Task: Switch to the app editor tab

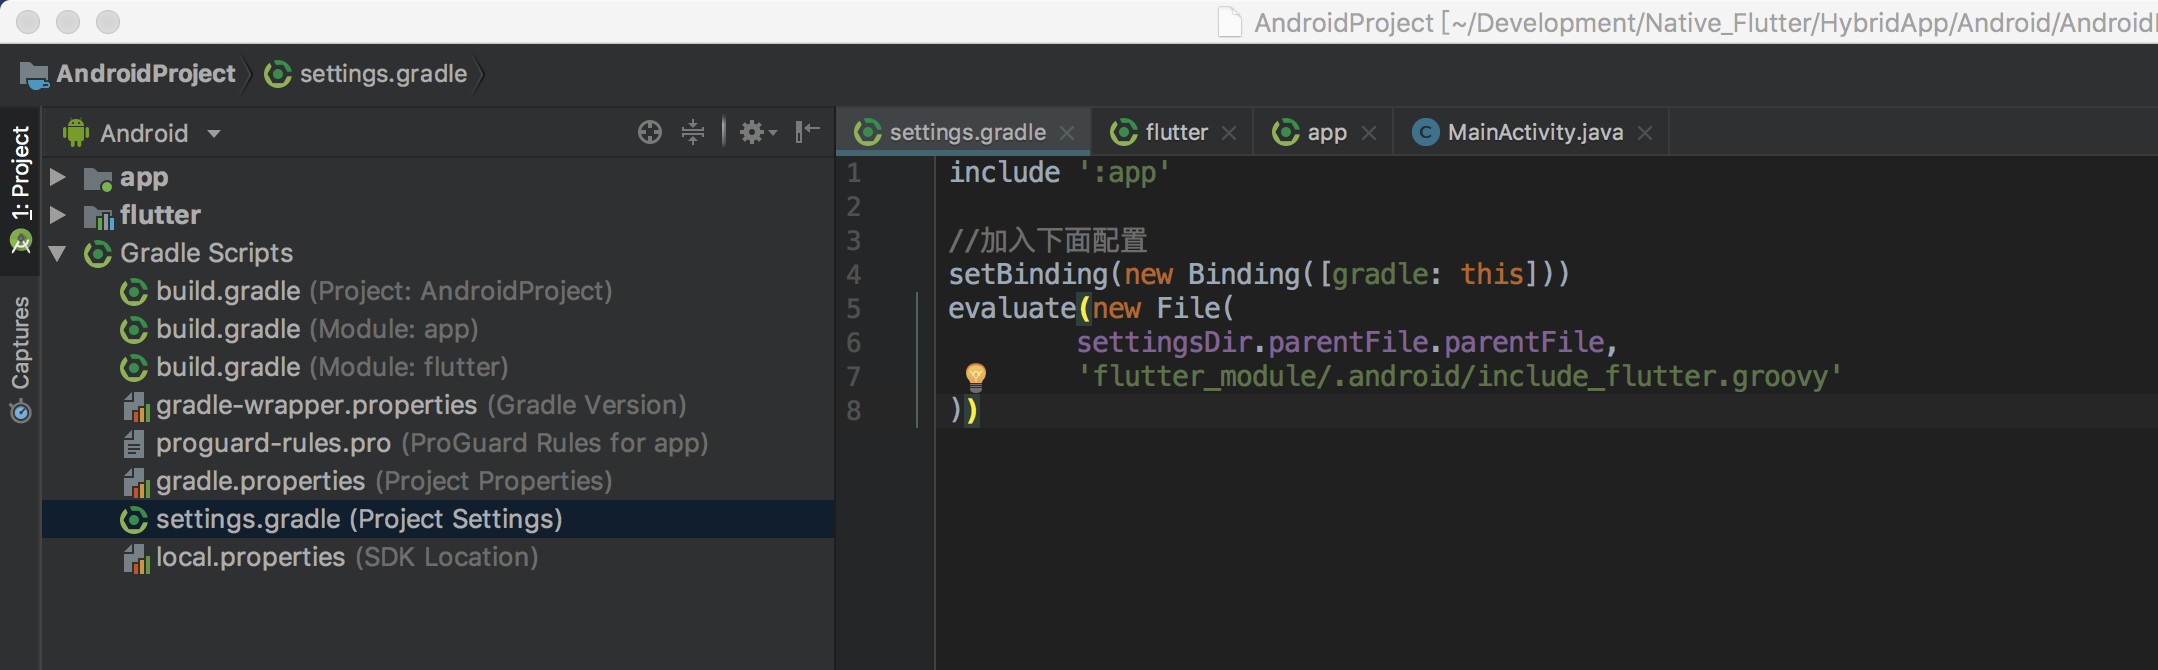Action: point(1325,132)
